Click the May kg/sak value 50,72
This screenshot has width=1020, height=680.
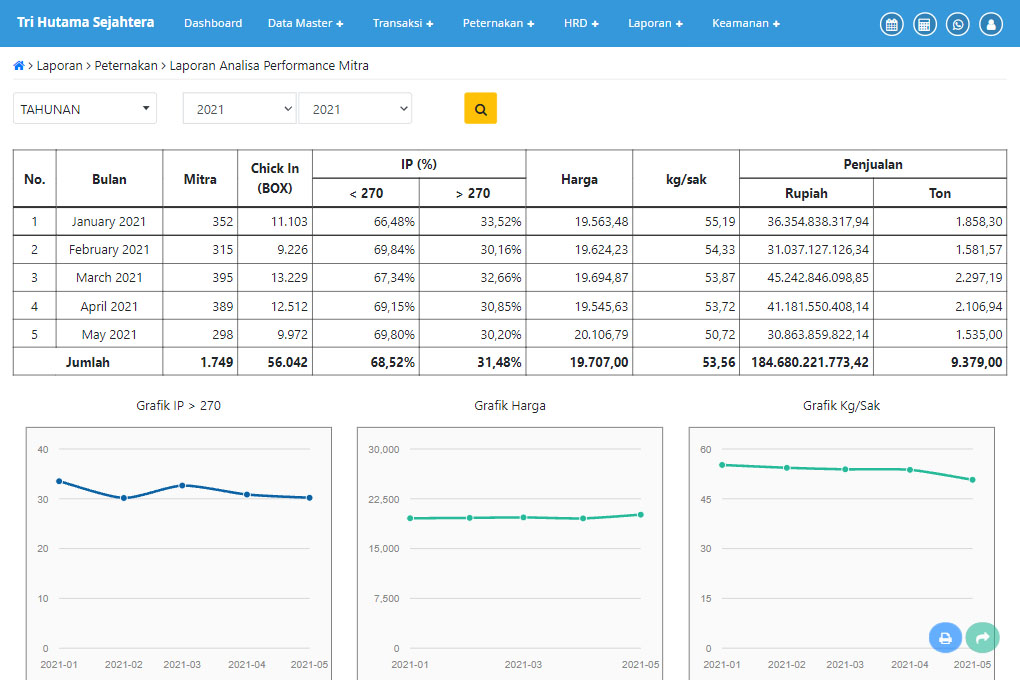pyautogui.click(x=720, y=334)
